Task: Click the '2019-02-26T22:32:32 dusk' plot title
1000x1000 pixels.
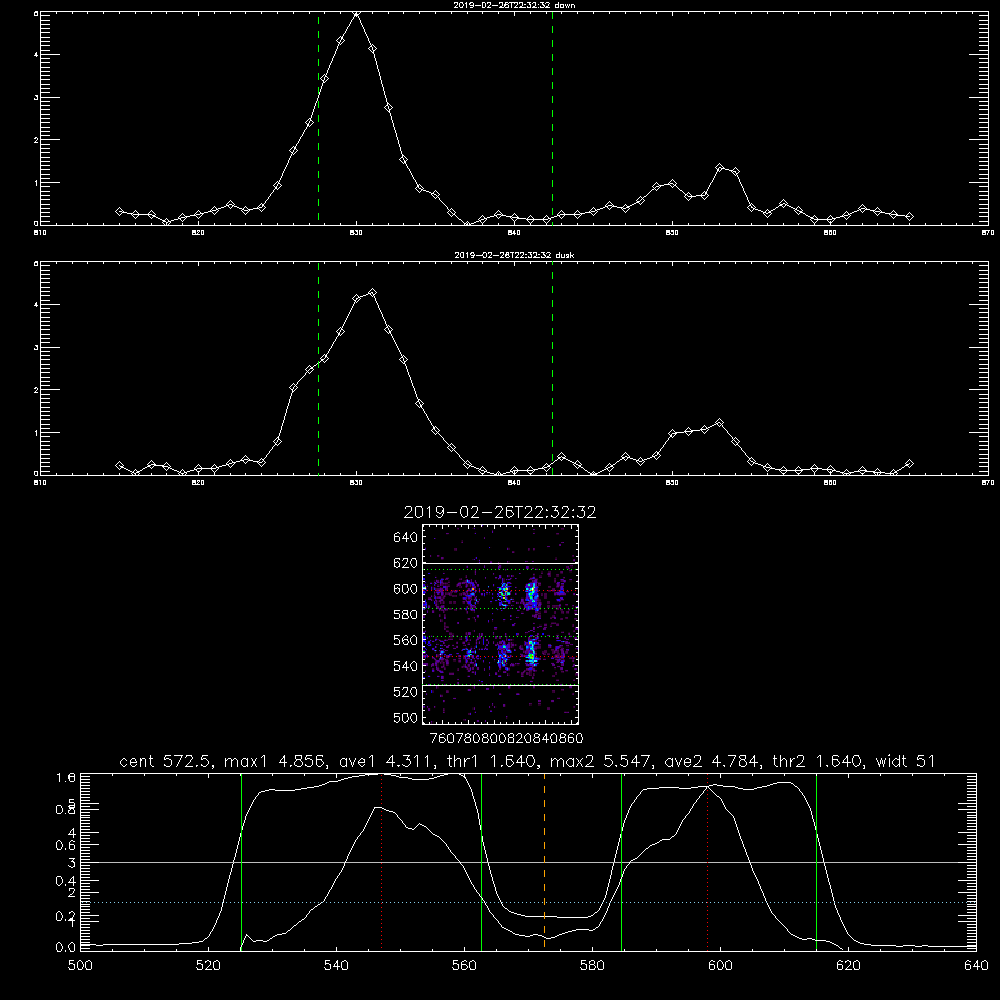Action: pyautogui.click(x=514, y=255)
